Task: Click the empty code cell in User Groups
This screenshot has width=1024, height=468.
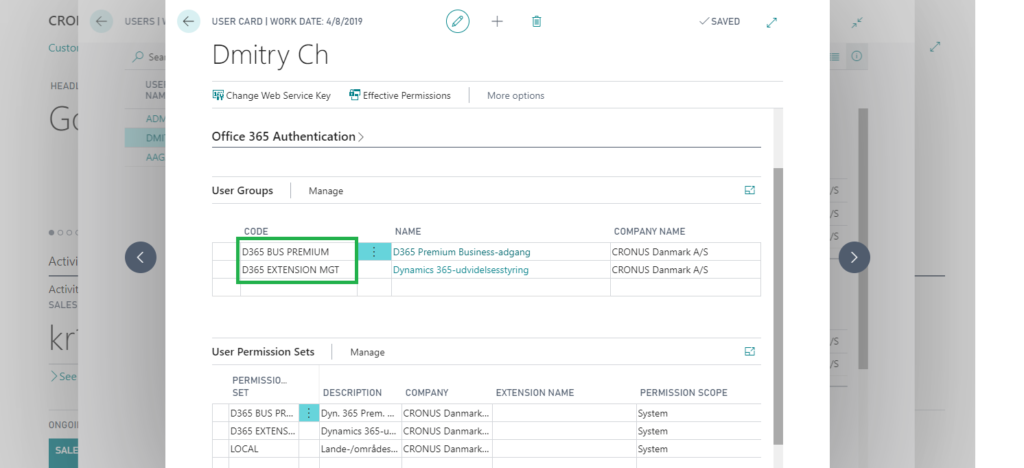Action: 298,287
